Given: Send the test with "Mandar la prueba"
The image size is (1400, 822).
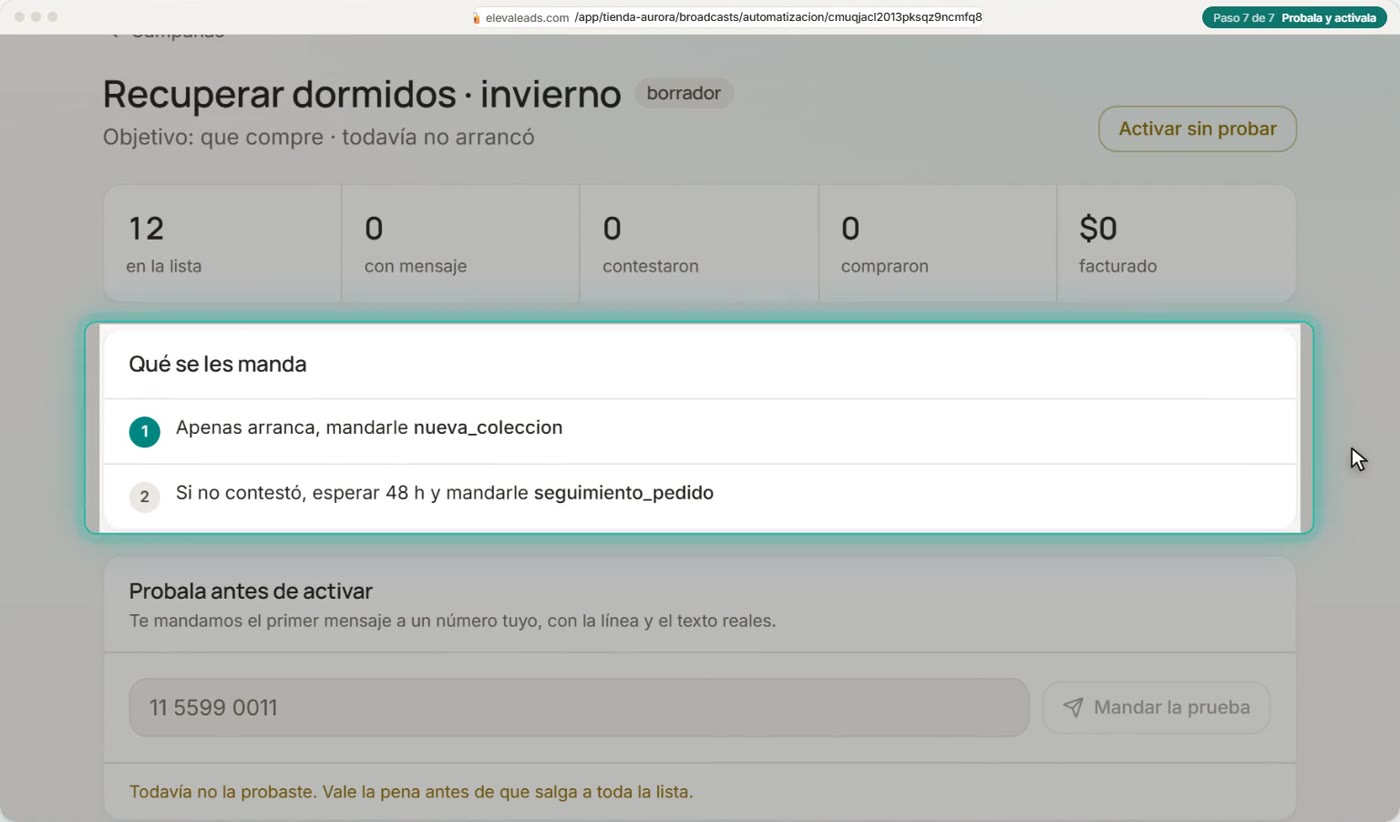Looking at the screenshot, I should pos(1156,708).
